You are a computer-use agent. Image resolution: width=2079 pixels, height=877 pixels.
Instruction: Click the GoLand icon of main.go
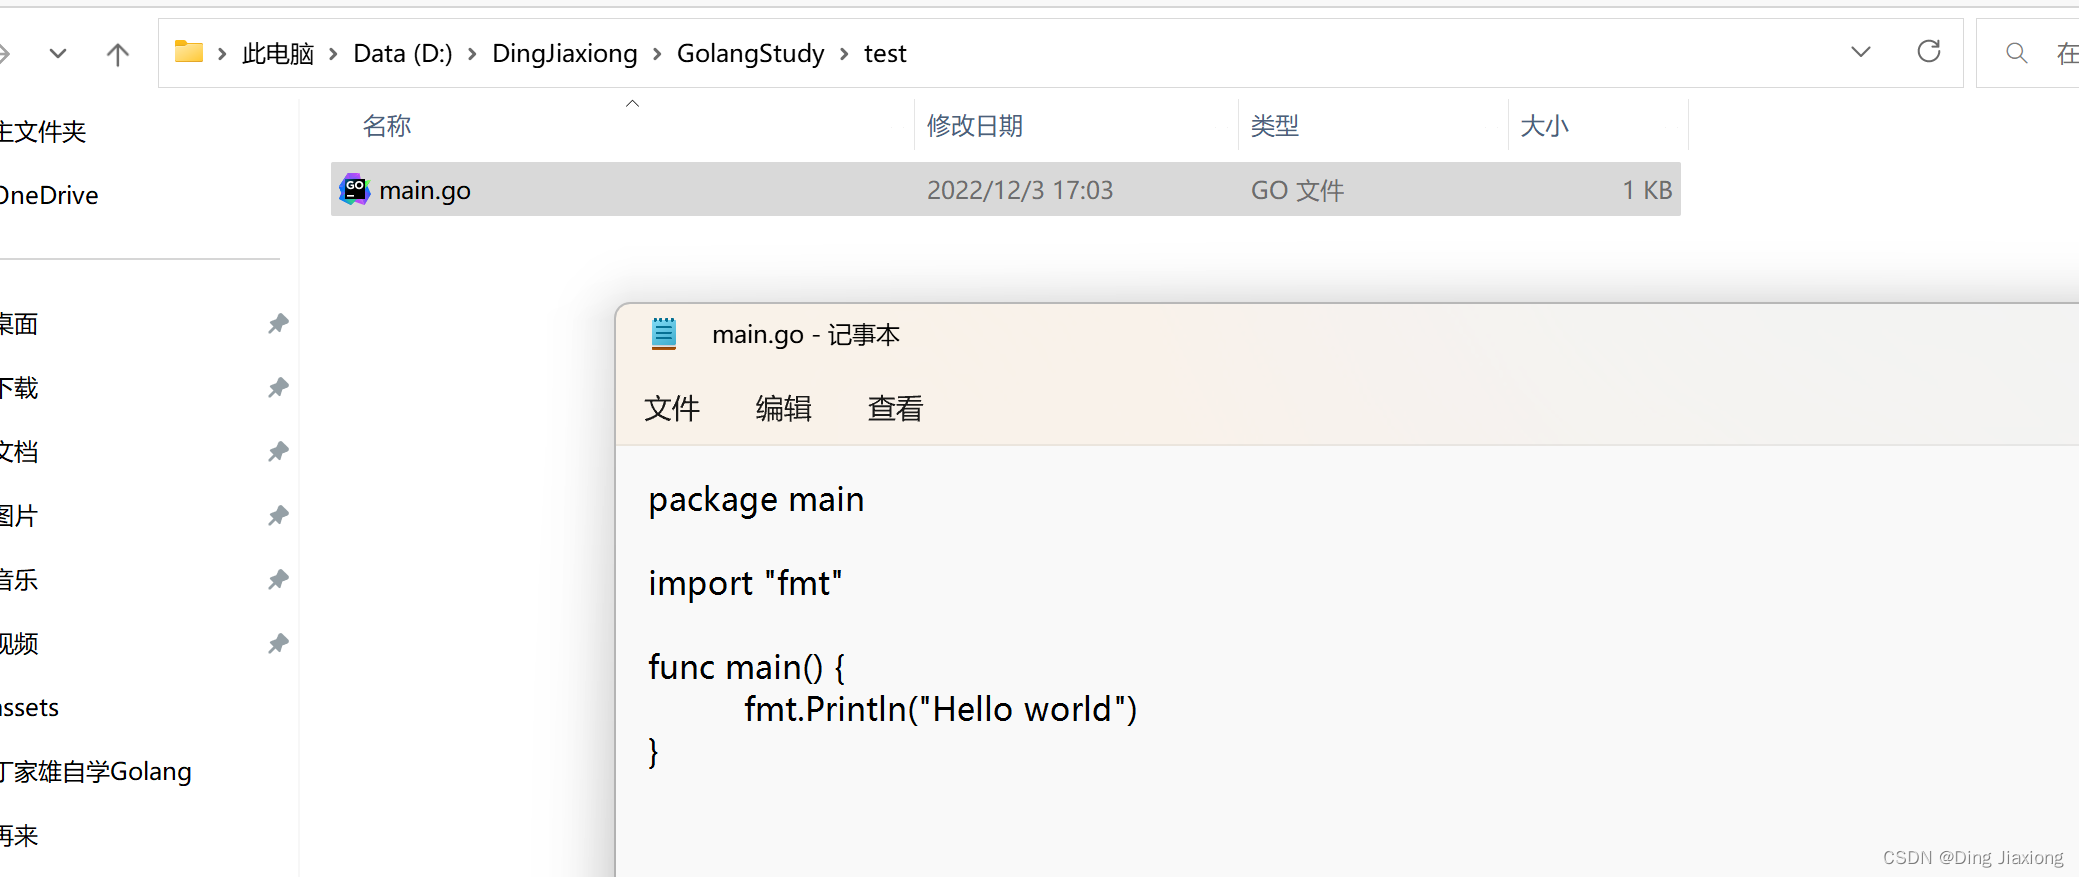point(354,189)
